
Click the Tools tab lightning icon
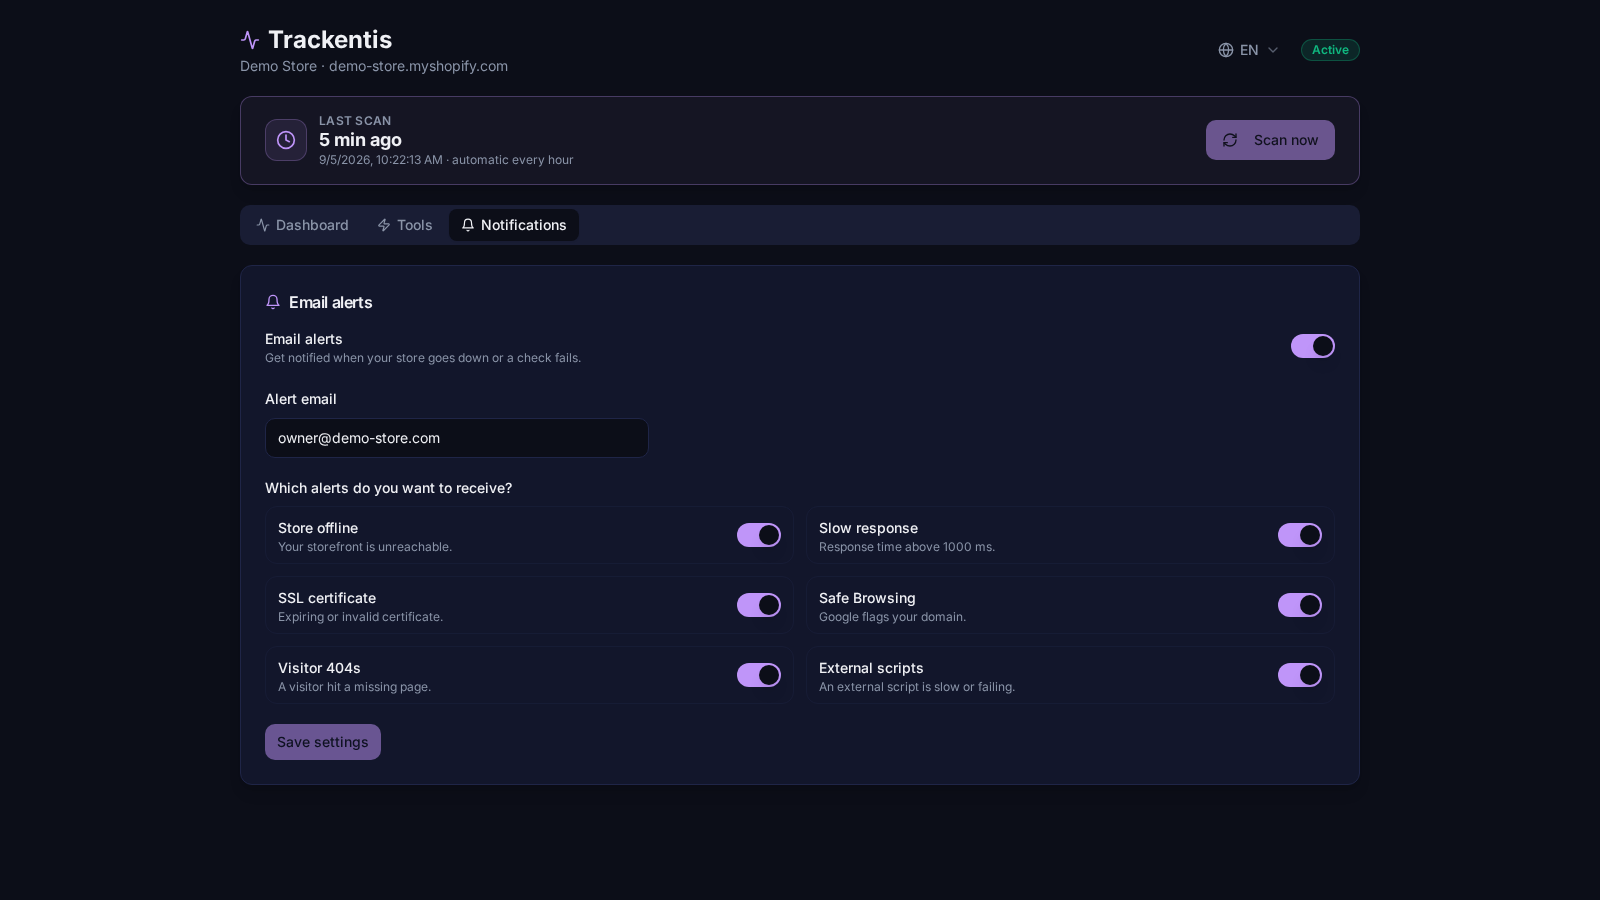(x=384, y=225)
